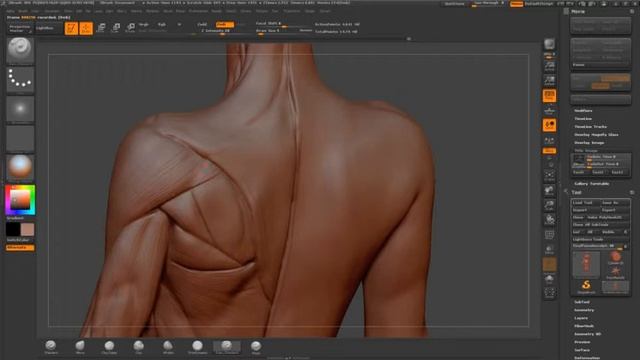Open the Dots stroke type selector
640x360 pixels.
[x=20, y=80]
